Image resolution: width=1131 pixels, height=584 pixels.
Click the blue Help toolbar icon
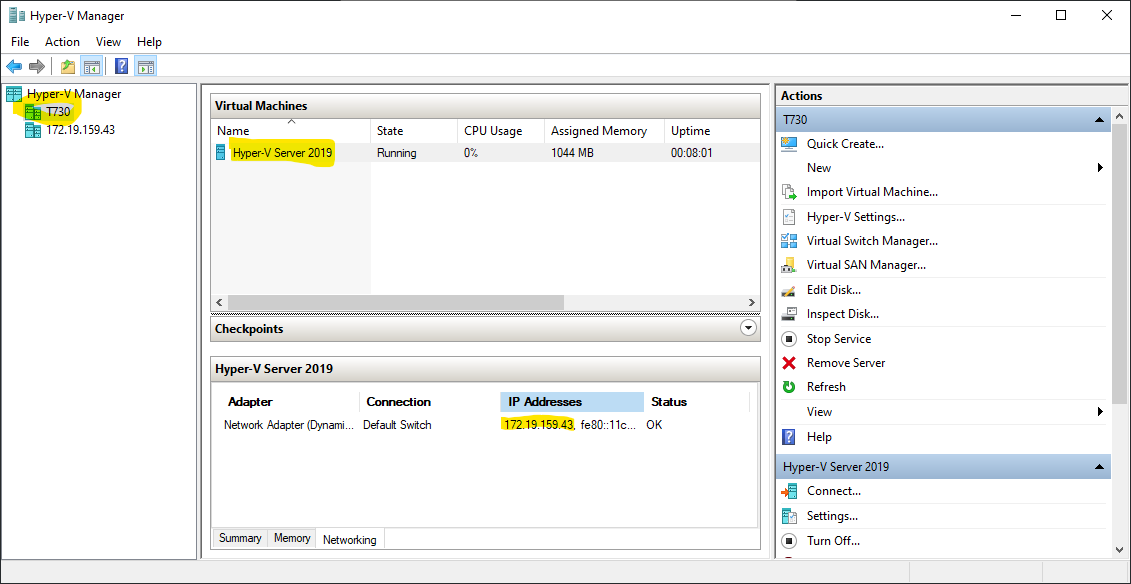(122, 67)
